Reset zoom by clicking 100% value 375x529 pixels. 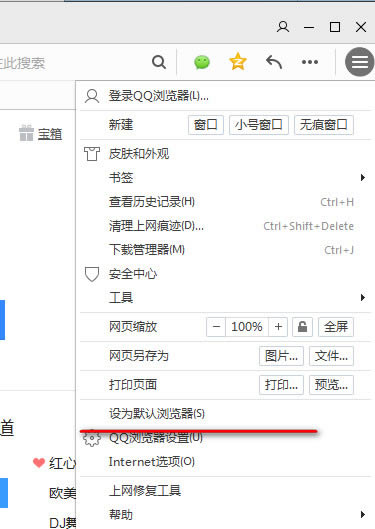[x=247, y=327]
